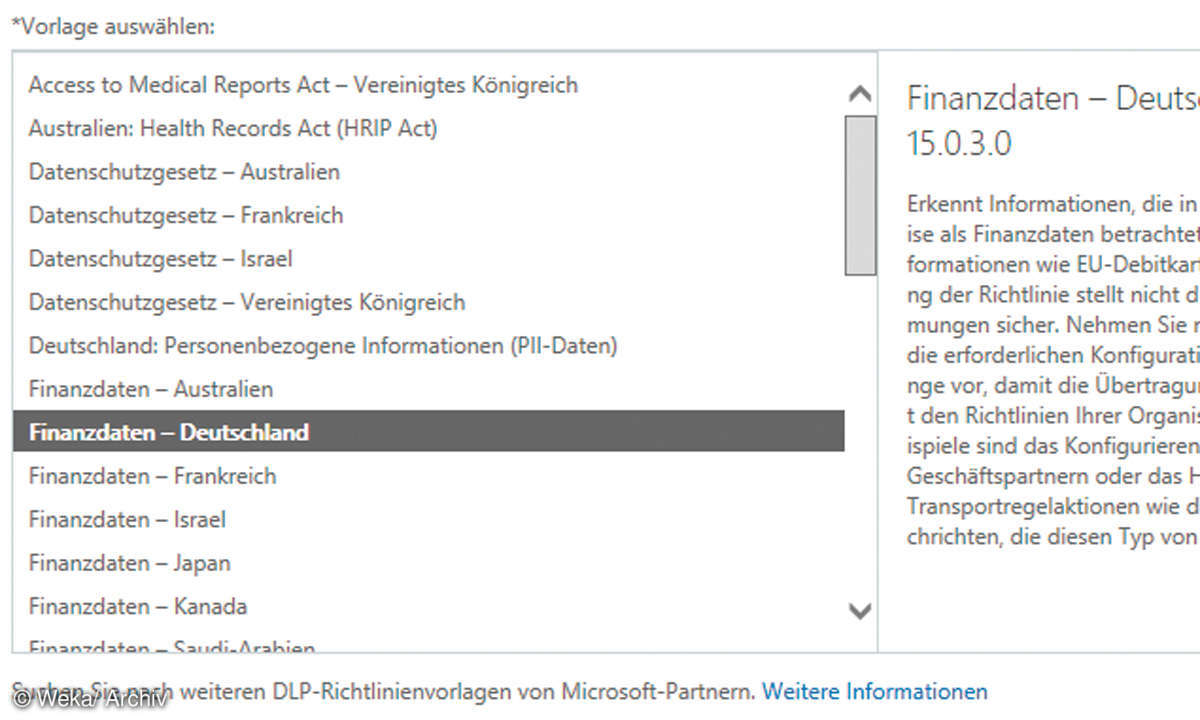Click the scrollbar up arrow
The image size is (1200, 720).
[860, 95]
